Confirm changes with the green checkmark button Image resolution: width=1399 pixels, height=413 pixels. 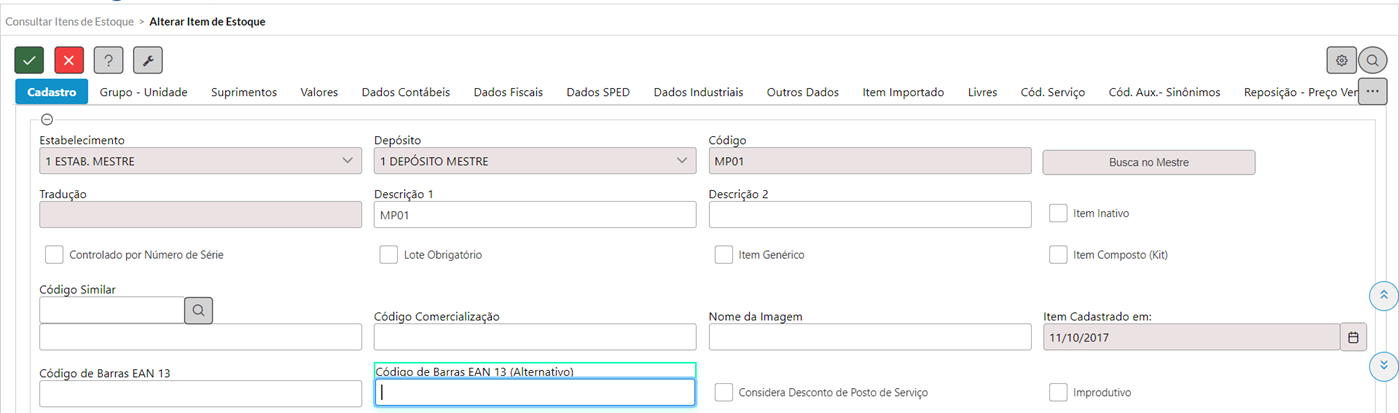29,60
